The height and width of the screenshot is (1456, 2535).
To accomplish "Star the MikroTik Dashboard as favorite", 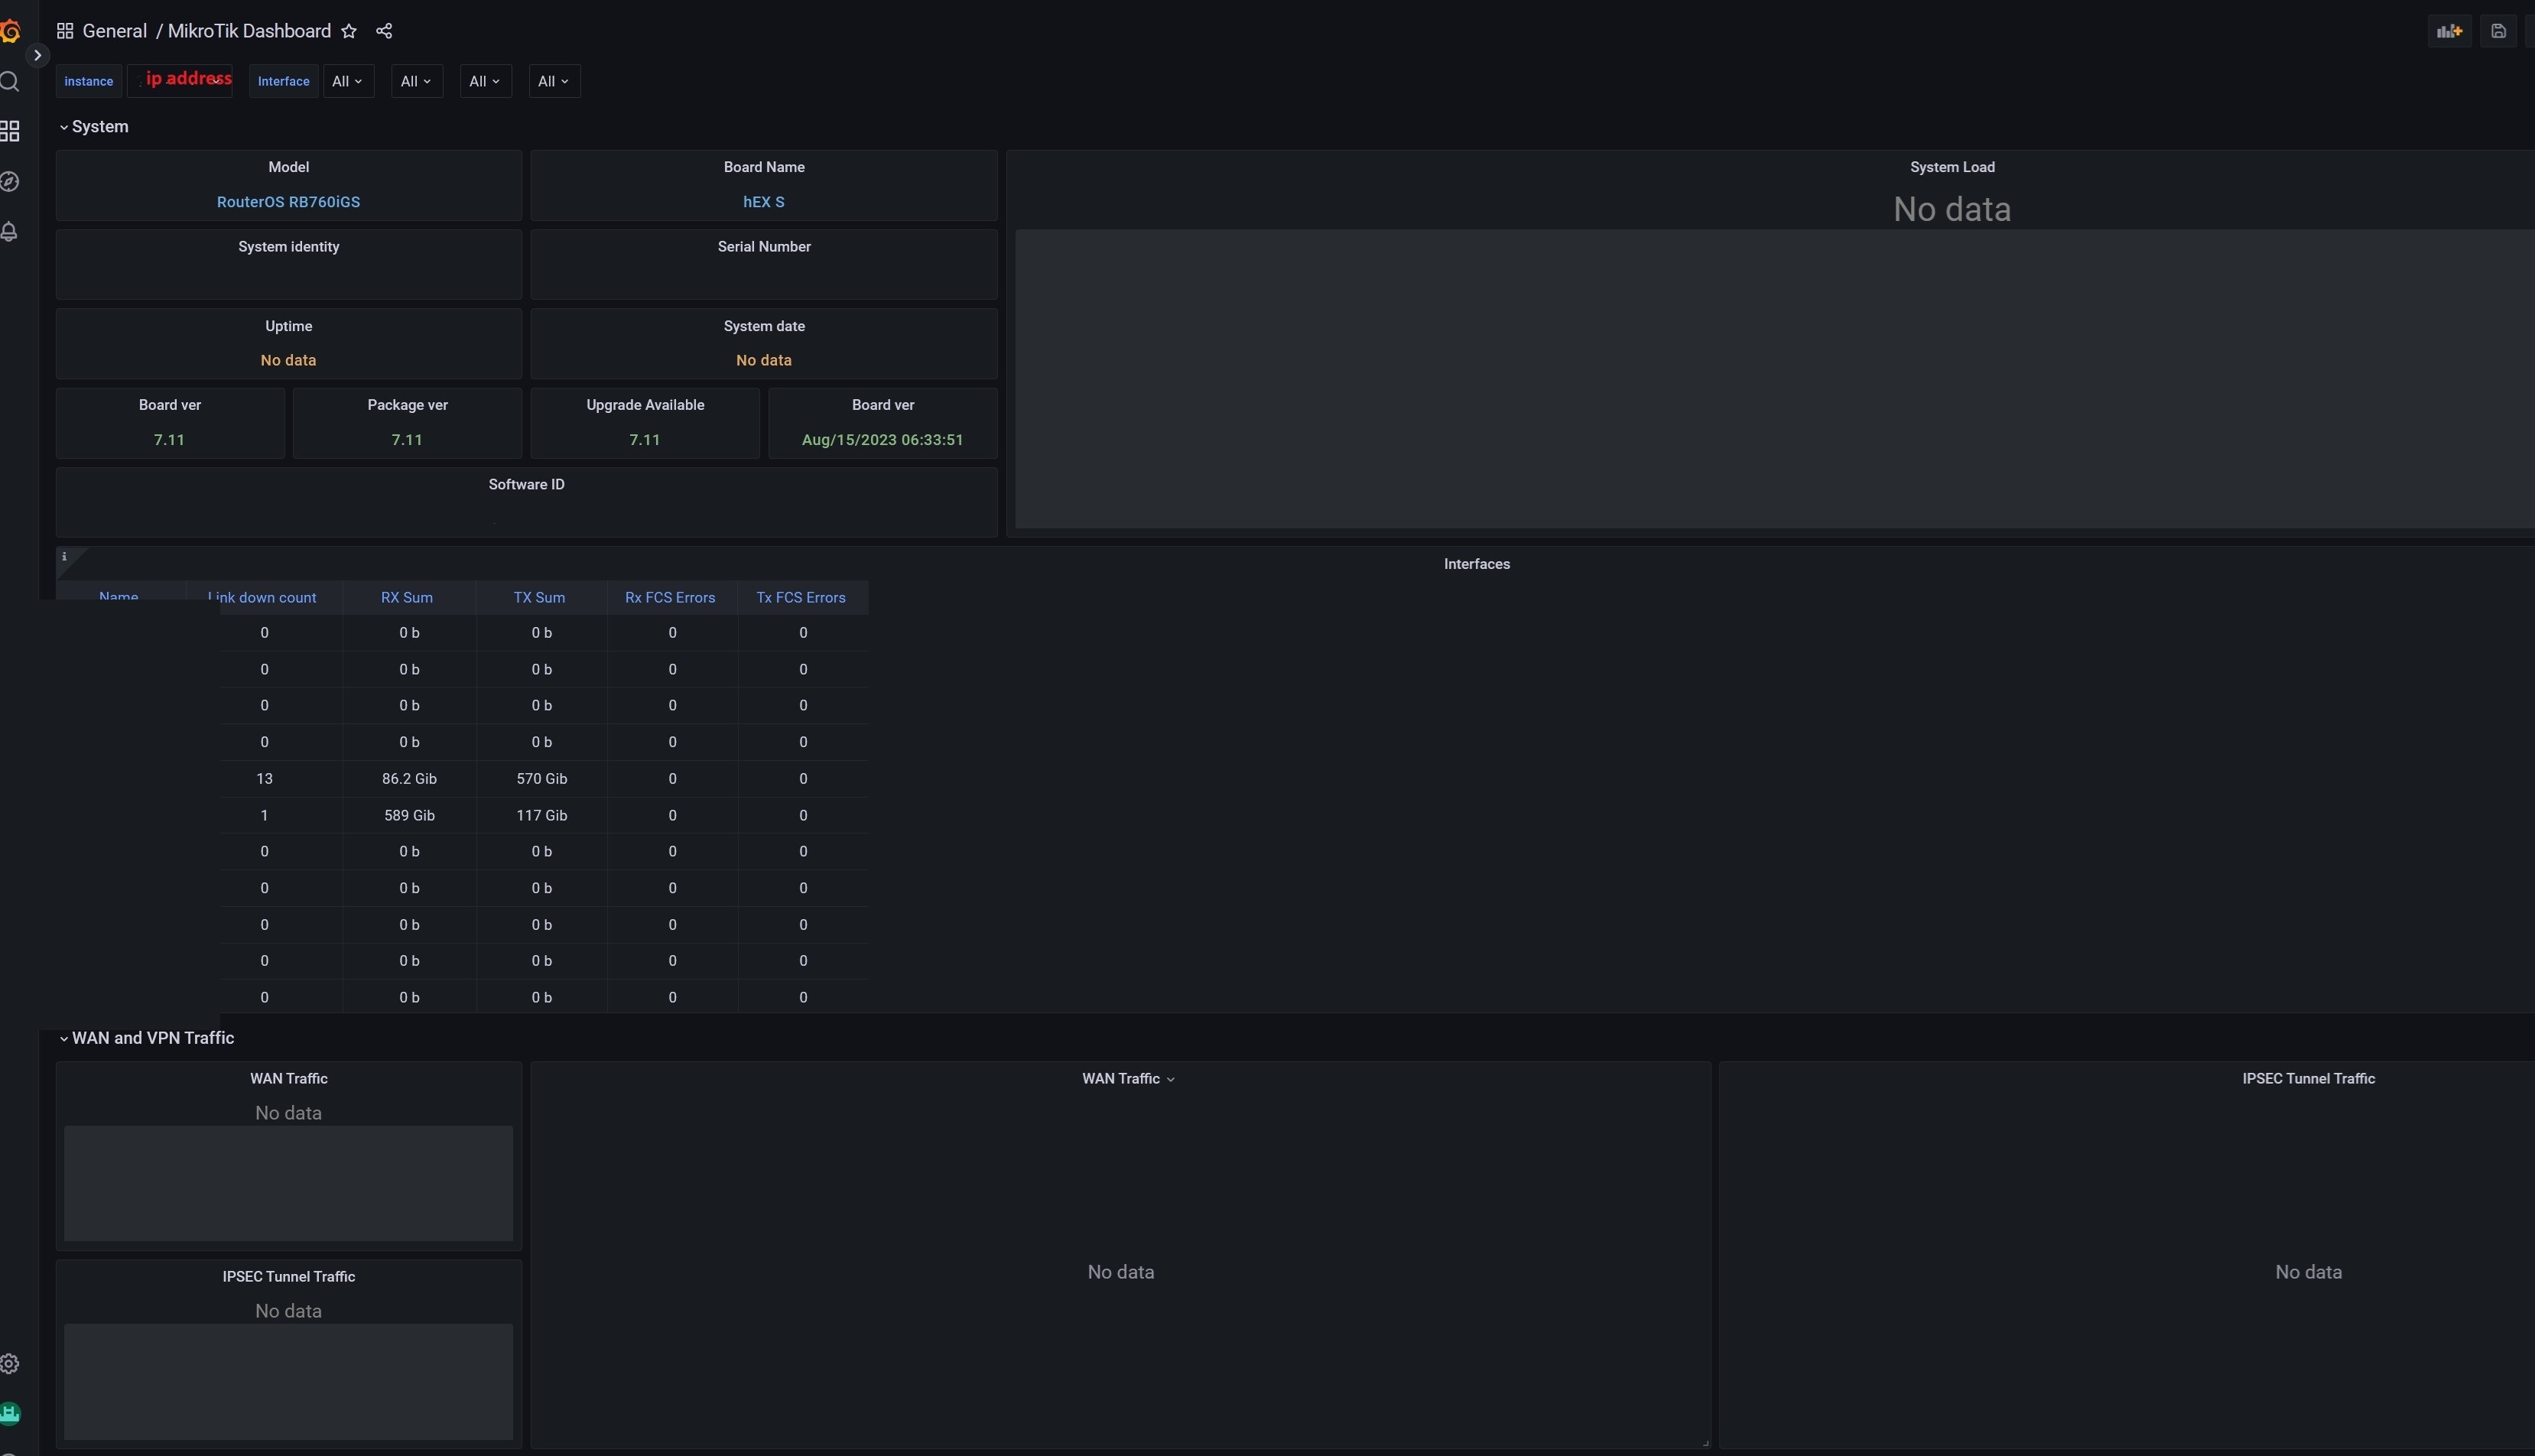I will [x=348, y=31].
